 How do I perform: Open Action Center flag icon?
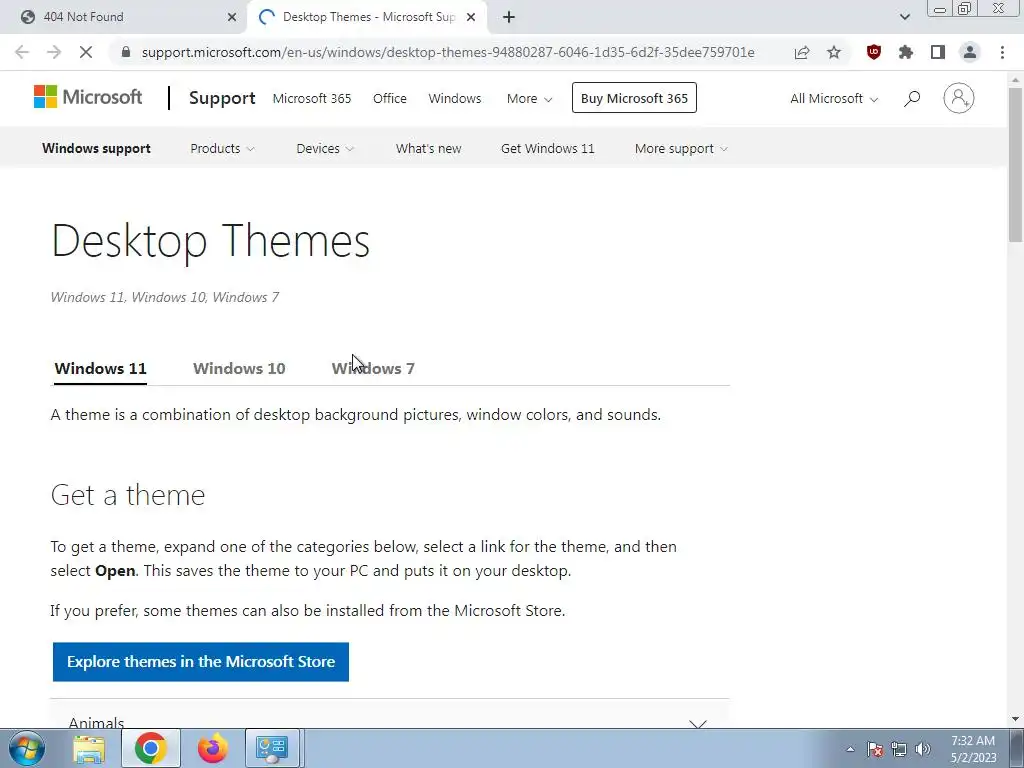point(875,749)
